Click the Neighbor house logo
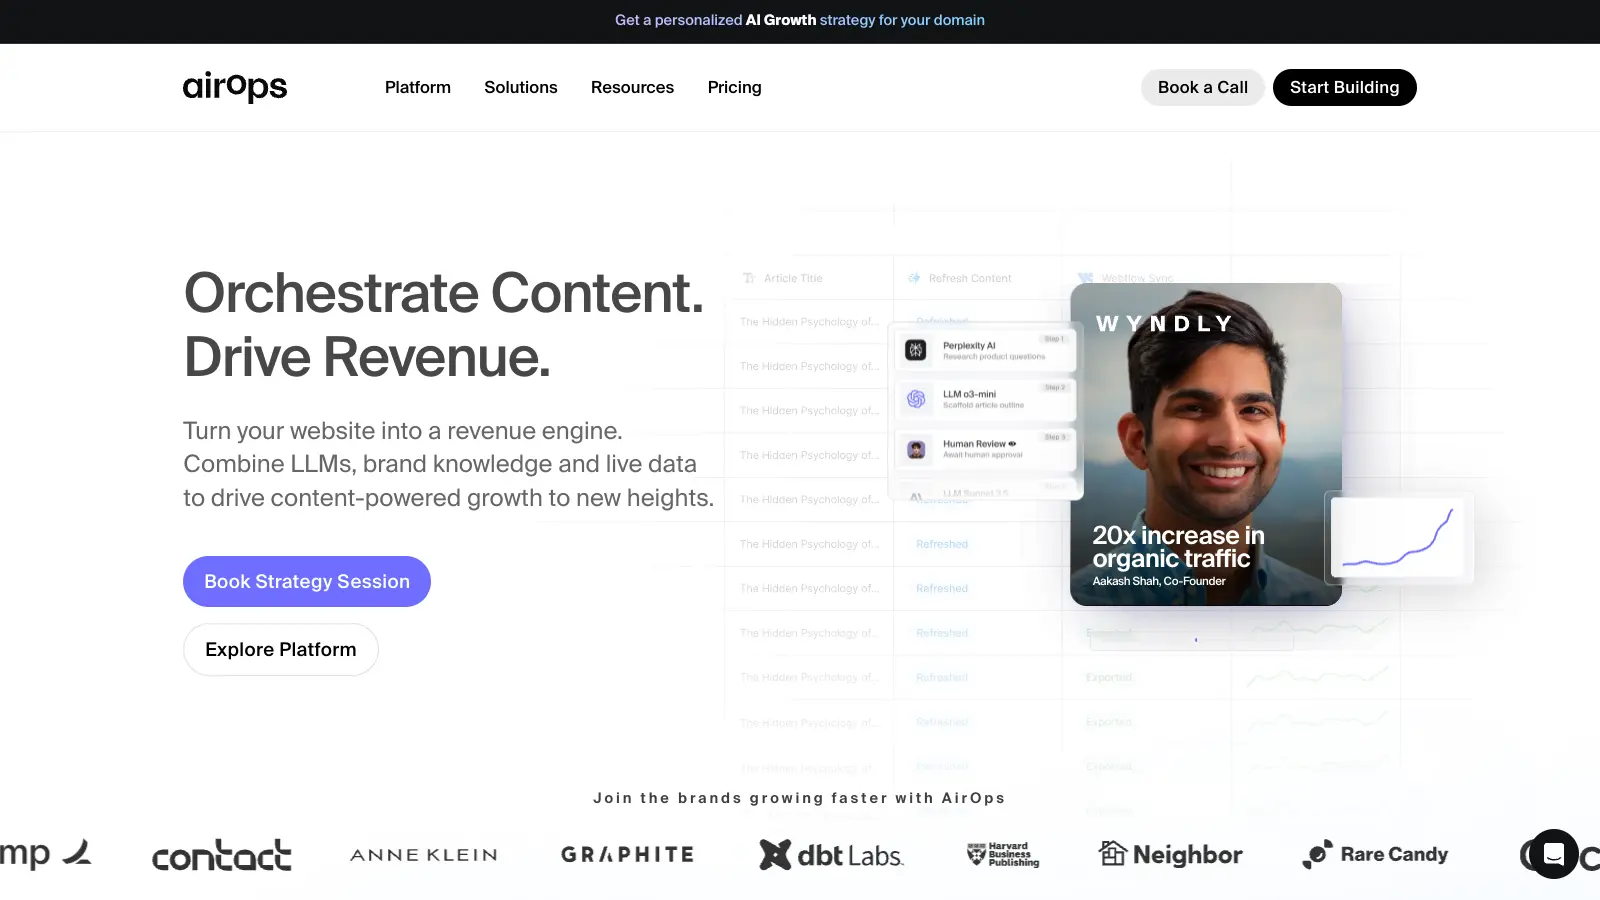 click(1170, 854)
